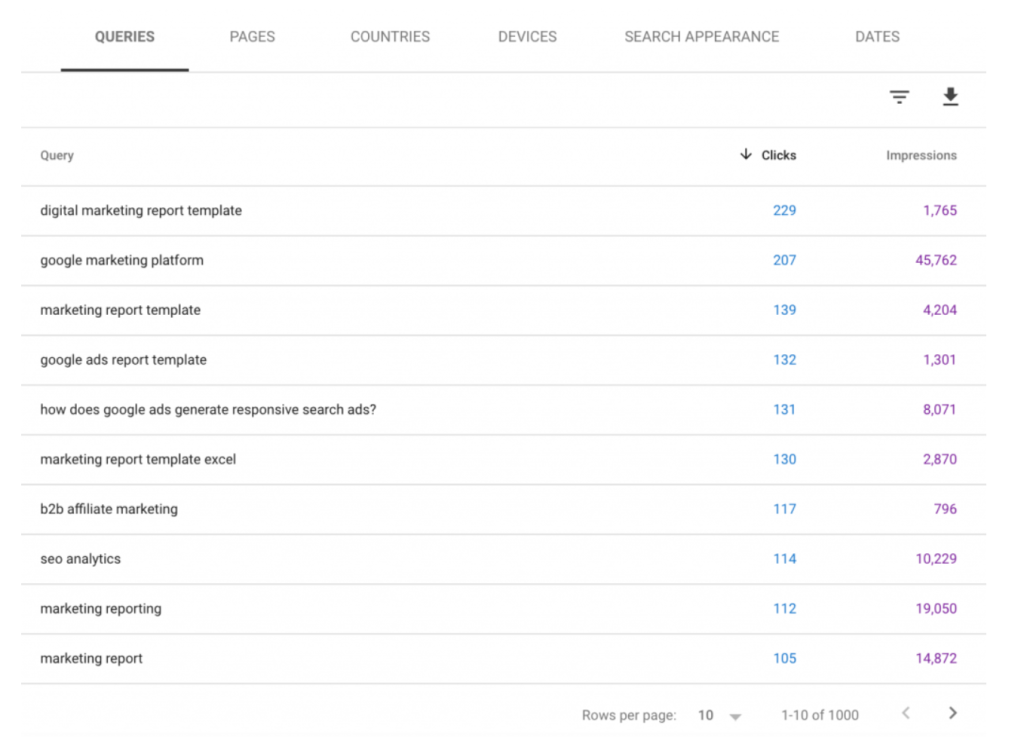Viewport: 1024px width, 743px height.
Task: Click the '1-10 of 1000' pagination text
Action: click(x=820, y=716)
